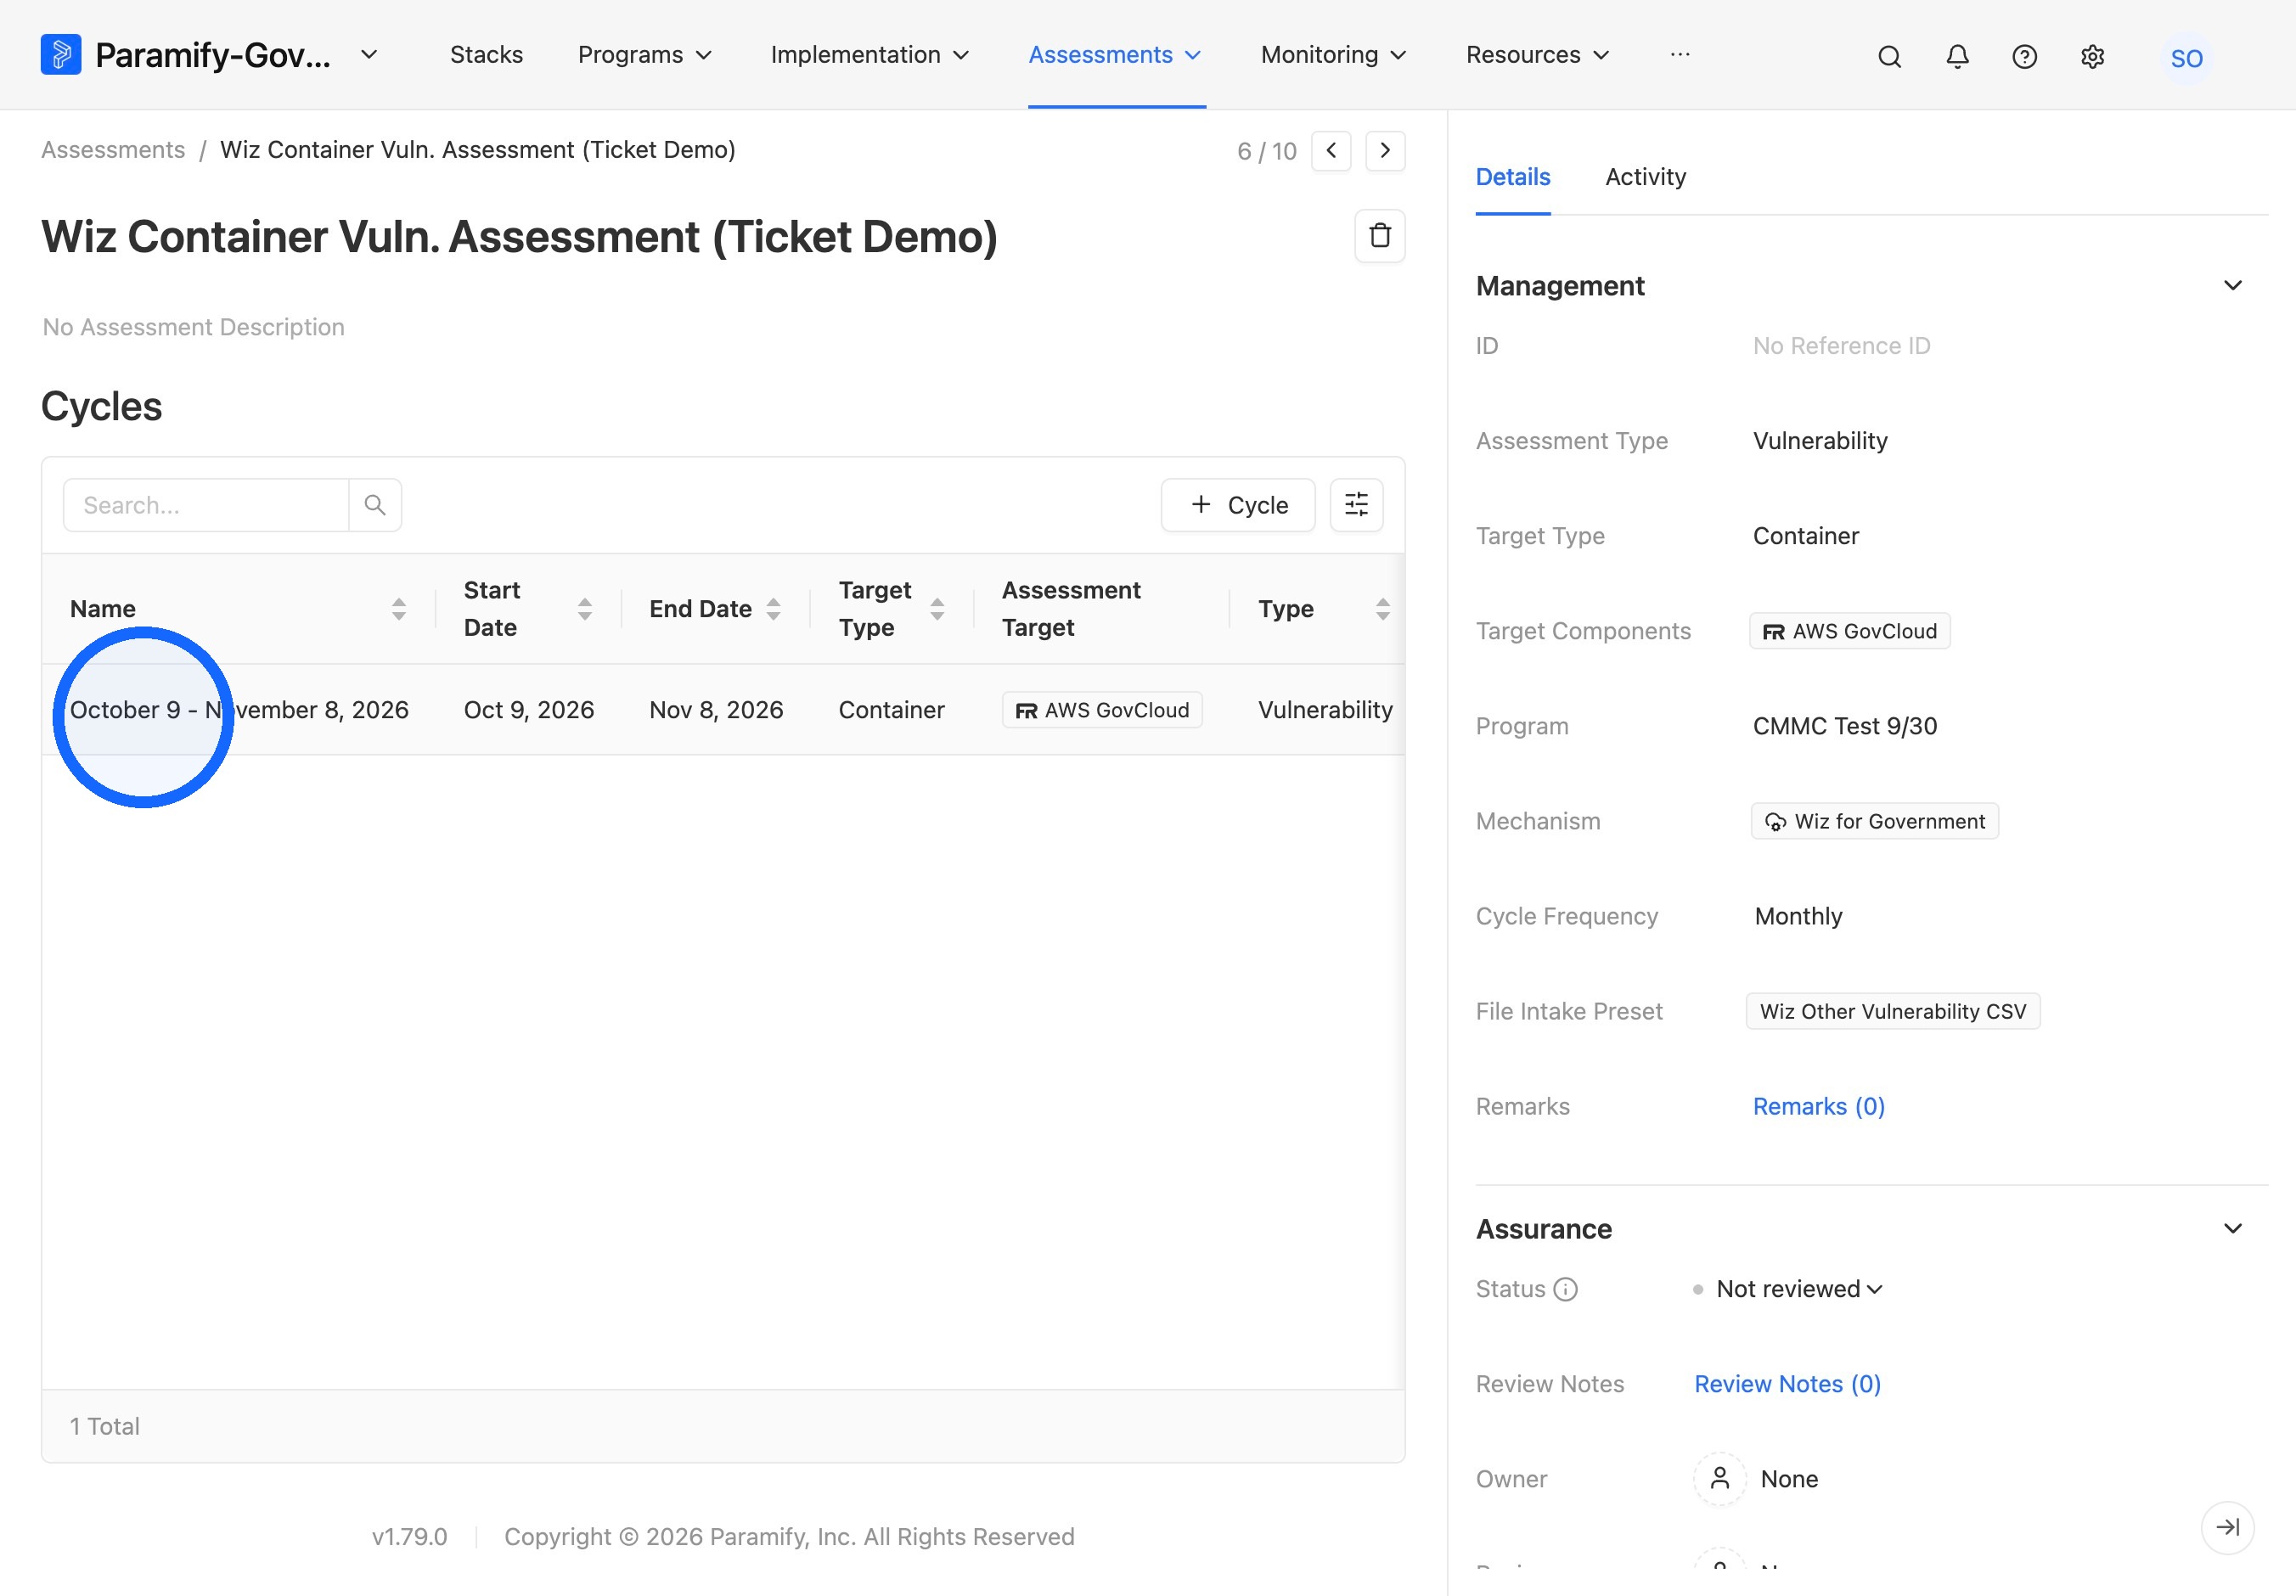Image resolution: width=2296 pixels, height=1596 pixels.
Task: Click Wiz Other Vulnerability CSV preset tag
Action: pyautogui.click(x=1892, y=1012)
